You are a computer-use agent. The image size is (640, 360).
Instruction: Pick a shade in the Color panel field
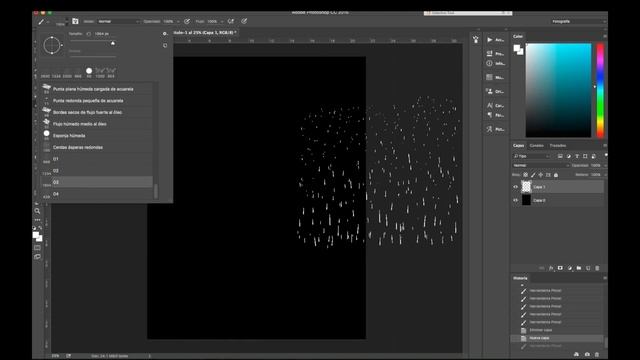(x=558, y=90)
